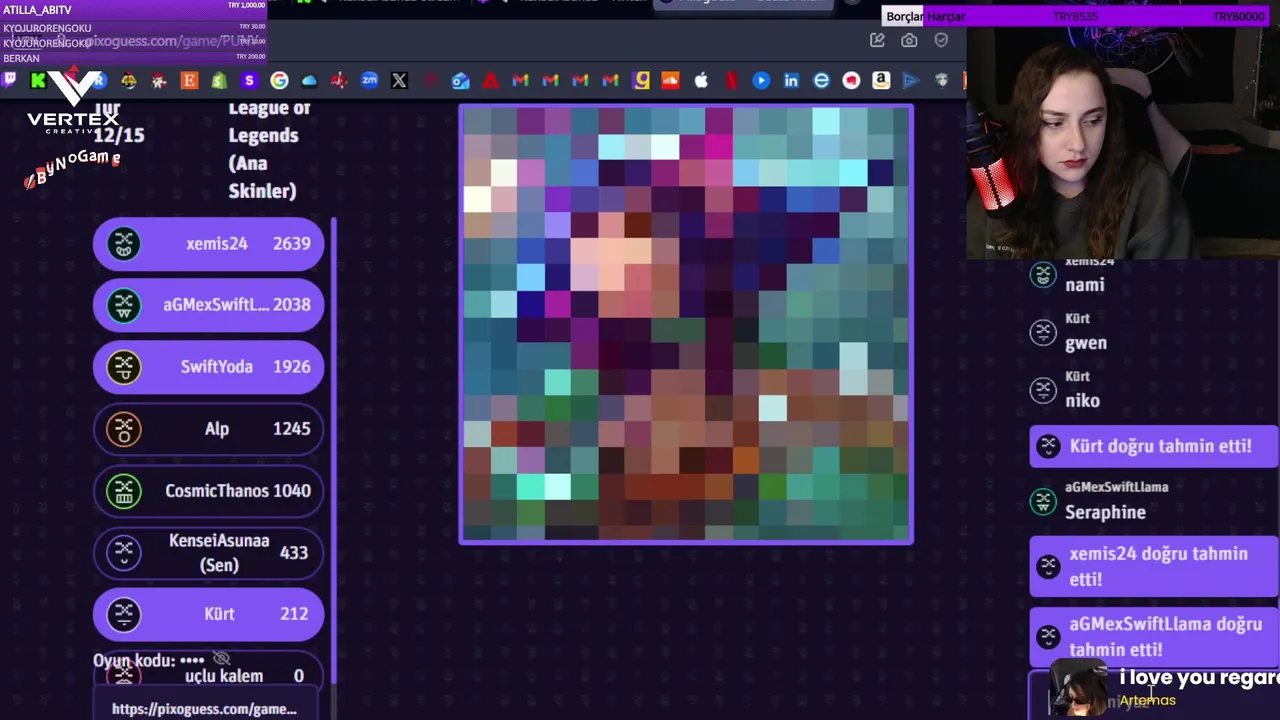The image size is (1280, 720).
Task: Open the SoundCloud bookmark icon
Action: (671, 80)
